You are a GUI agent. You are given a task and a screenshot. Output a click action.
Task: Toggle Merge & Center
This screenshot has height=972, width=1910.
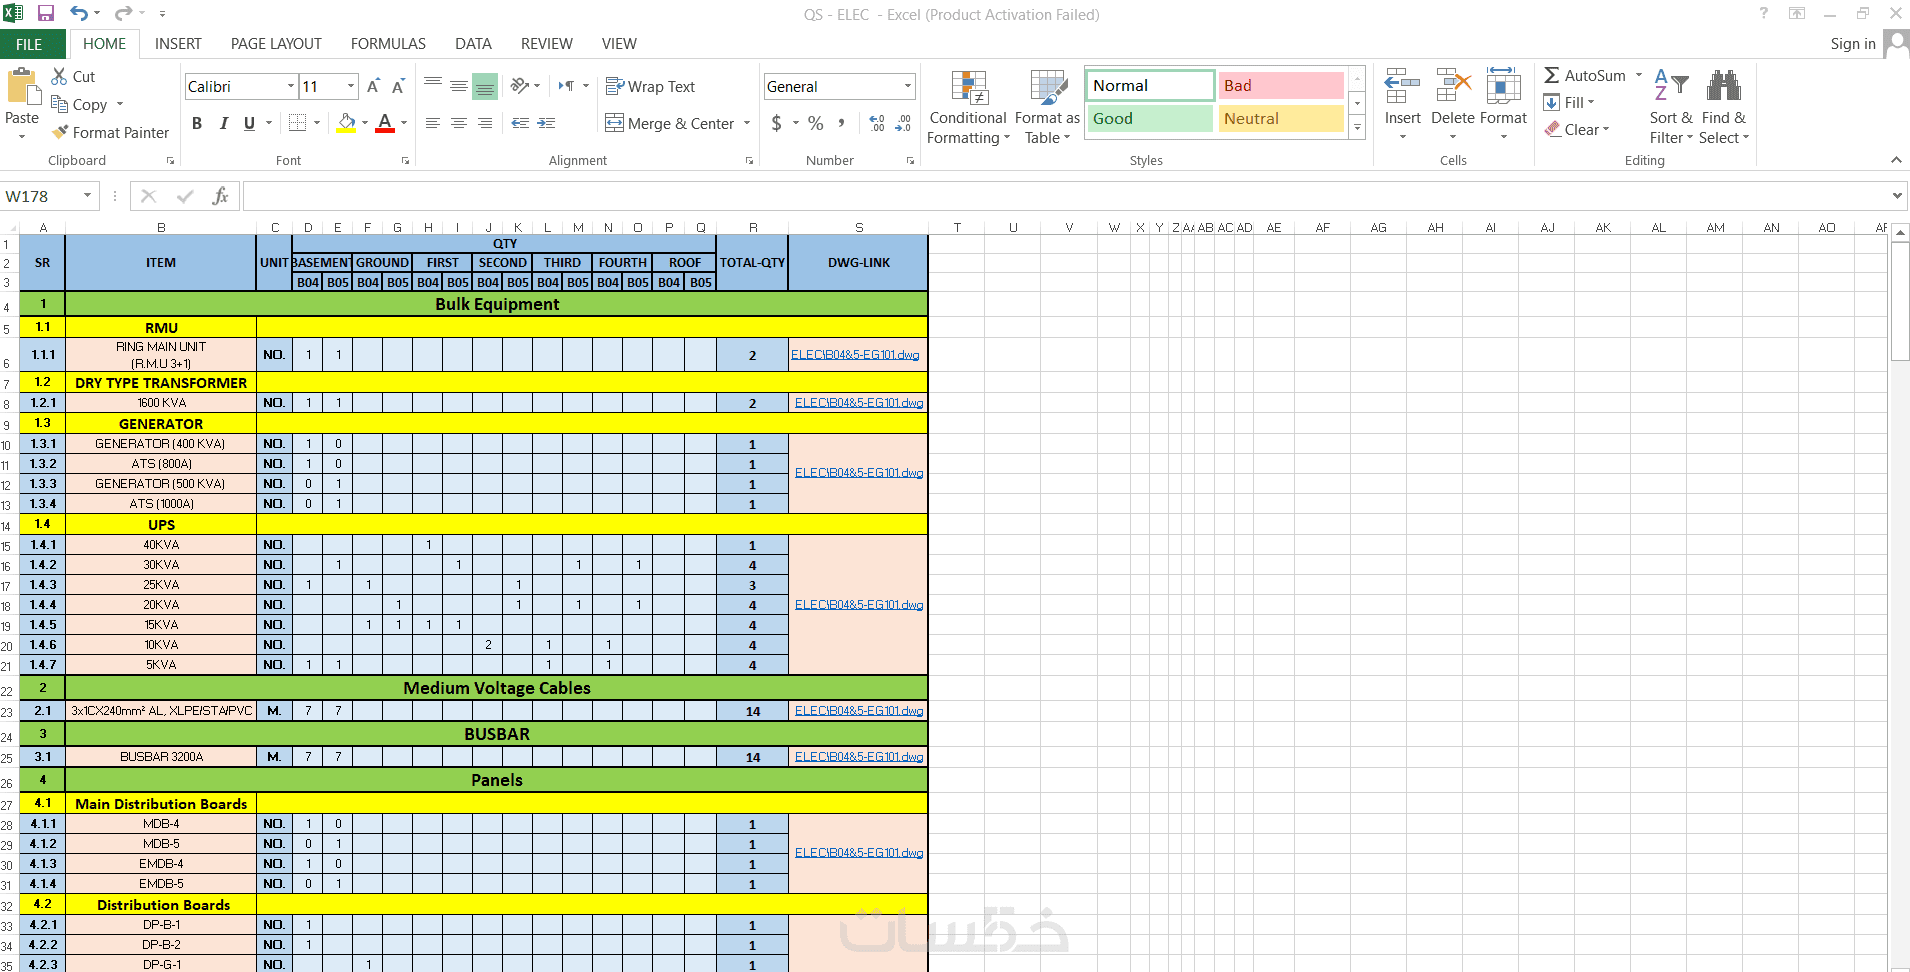click(670, 123)
